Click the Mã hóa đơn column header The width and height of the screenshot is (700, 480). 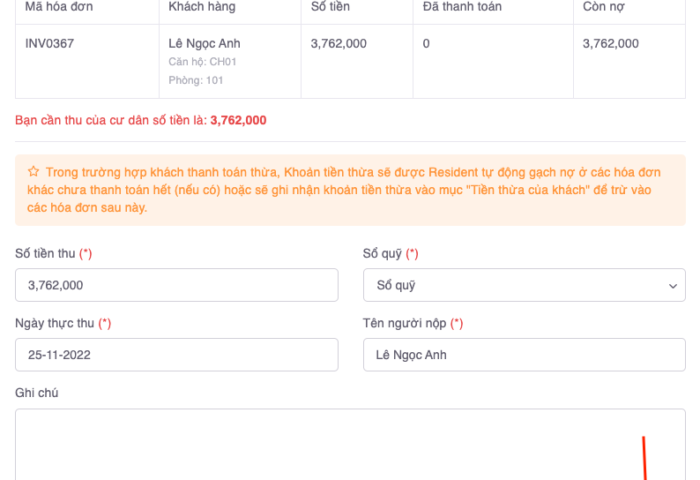(x=58, y=7)
